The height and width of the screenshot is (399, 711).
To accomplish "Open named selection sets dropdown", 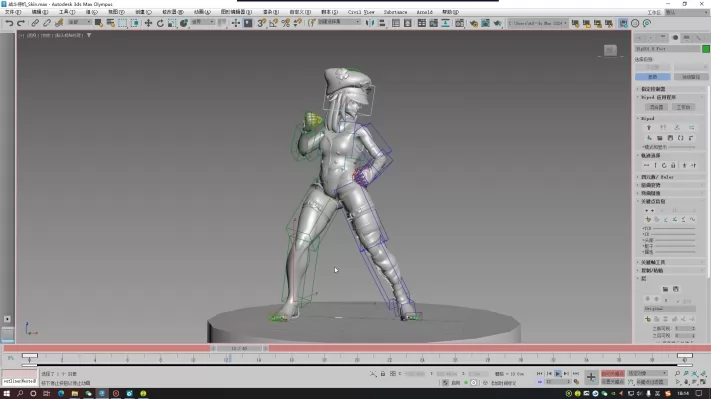I will point(338,22).
